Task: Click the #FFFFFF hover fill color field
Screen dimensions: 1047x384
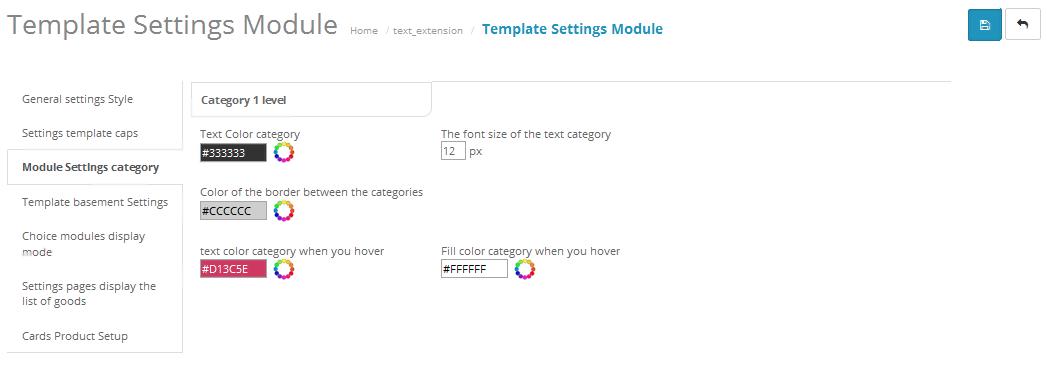Action: click(x=474, y=269)
